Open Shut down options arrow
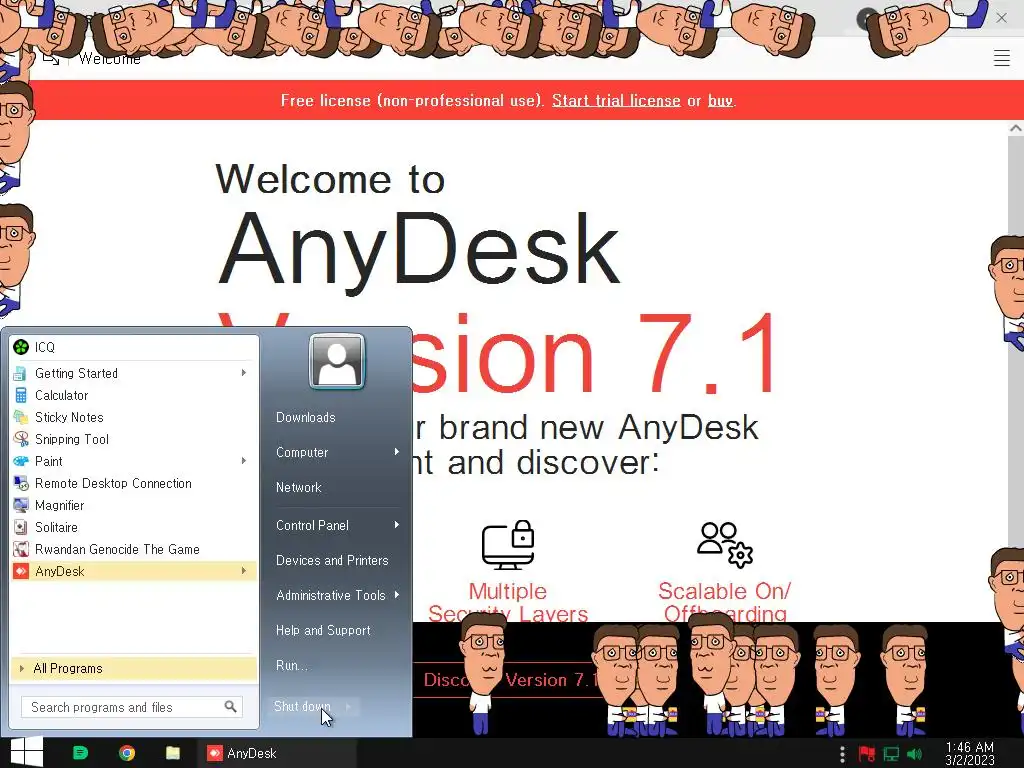 pos(349,707)
